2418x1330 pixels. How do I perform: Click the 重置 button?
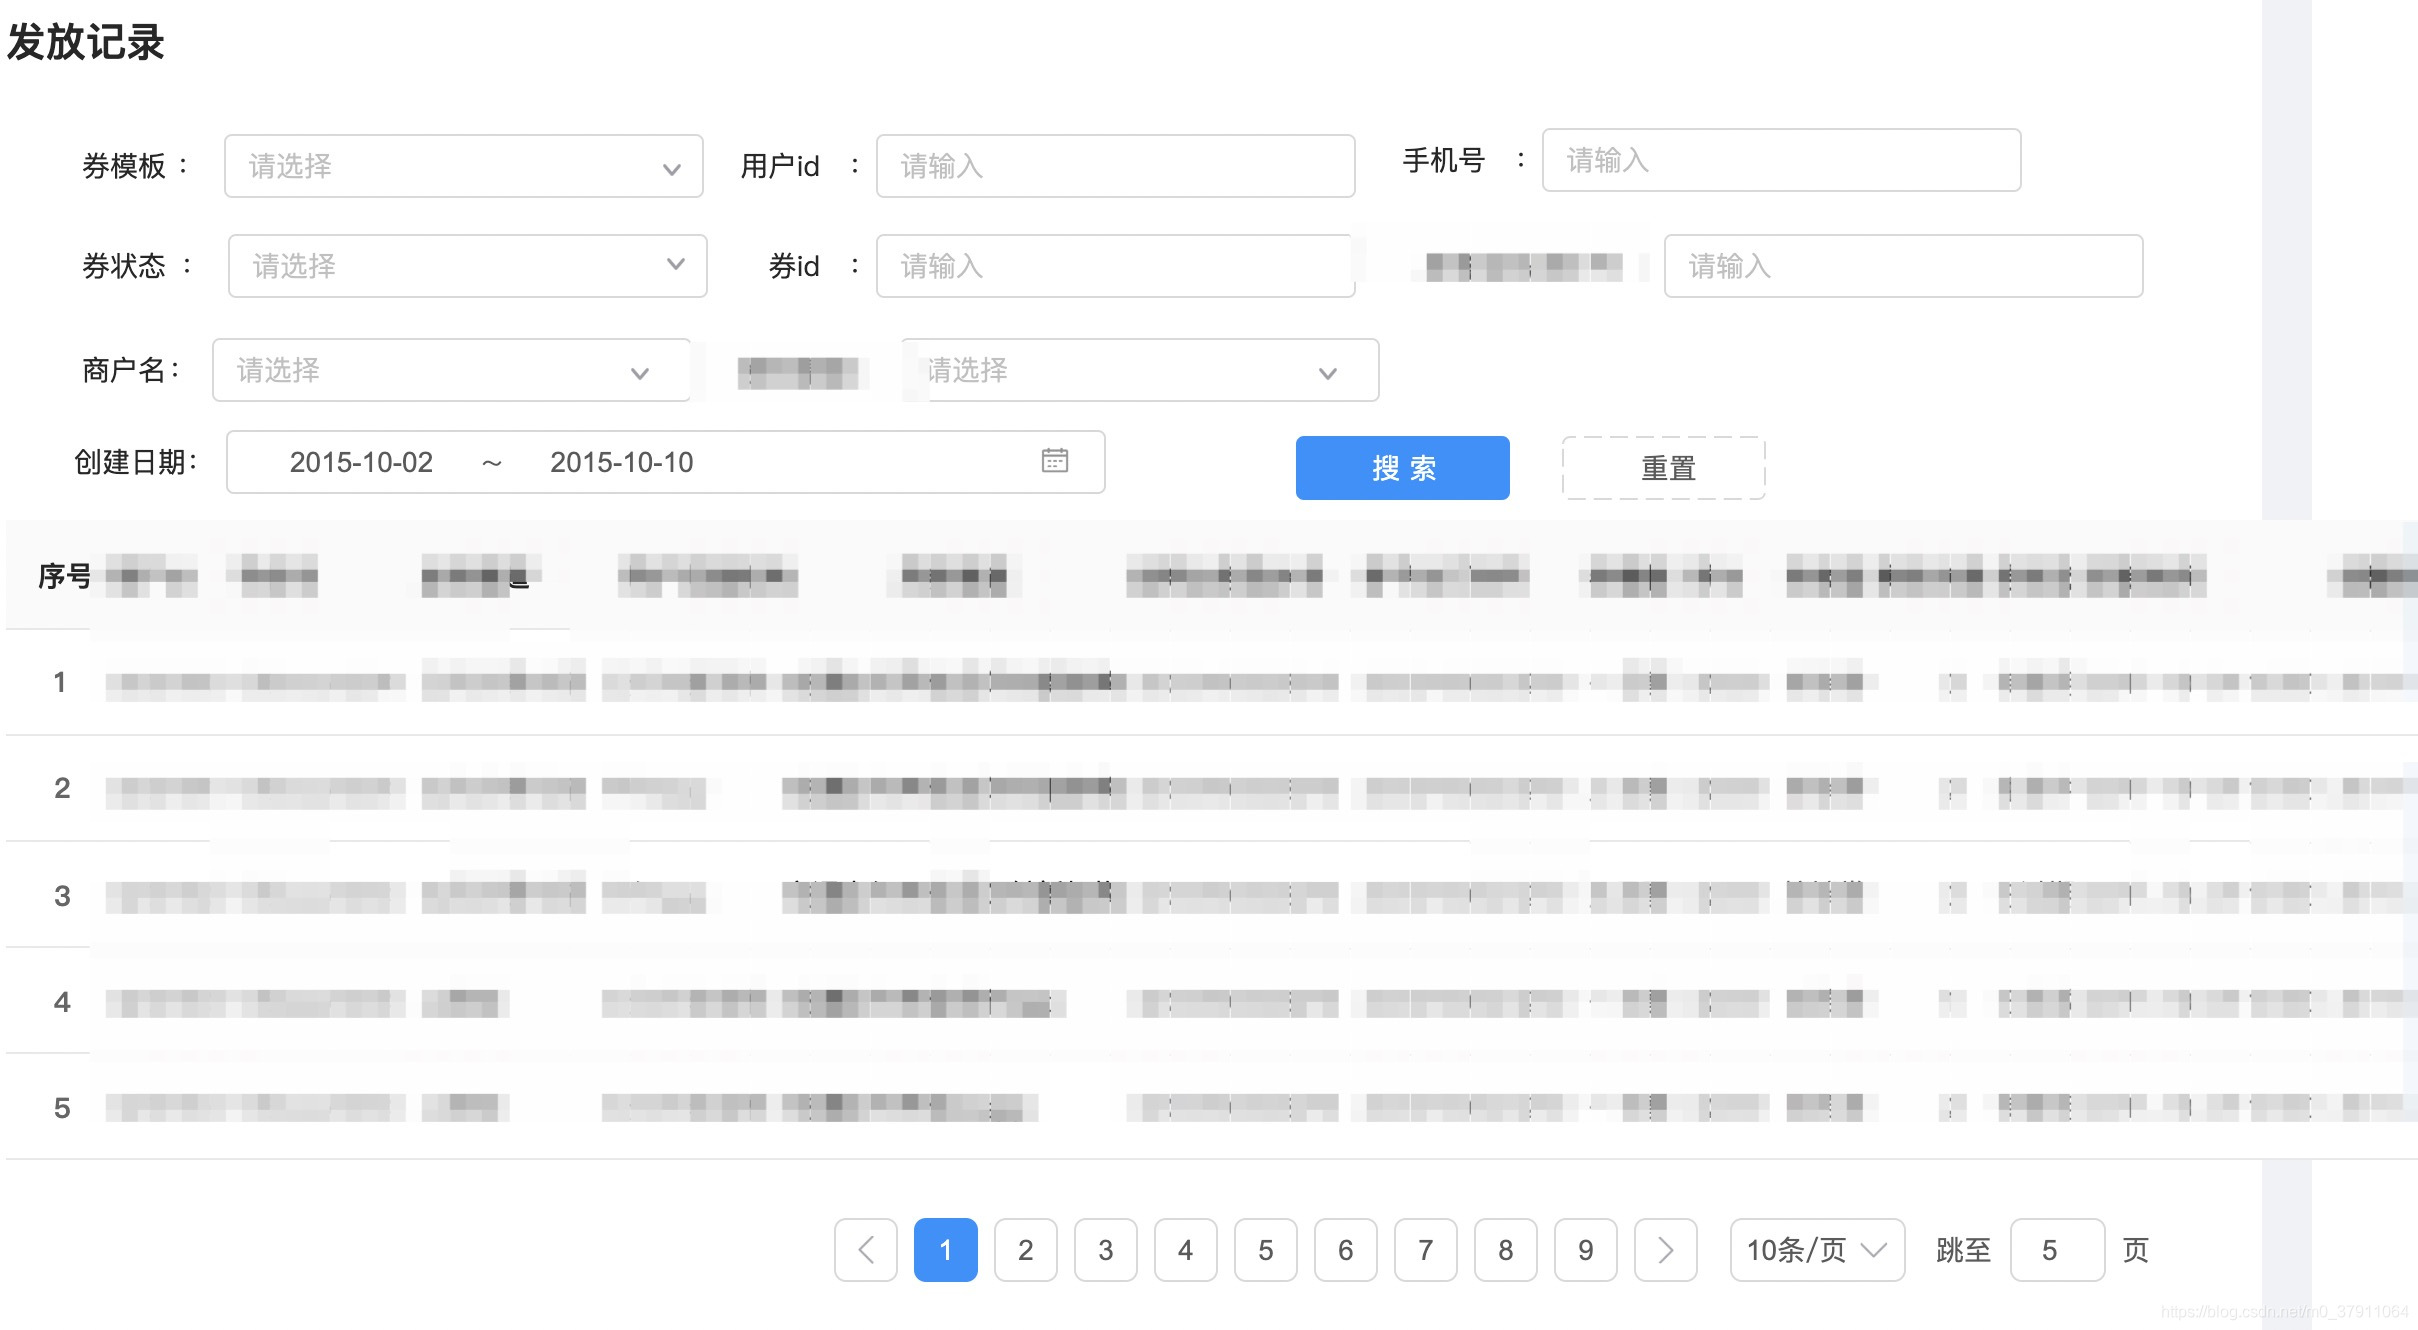point(1664,468)
